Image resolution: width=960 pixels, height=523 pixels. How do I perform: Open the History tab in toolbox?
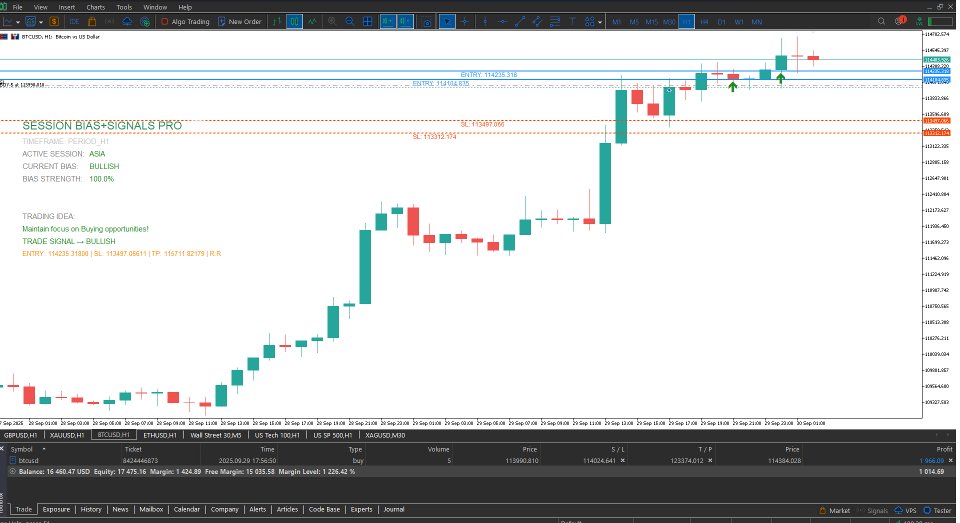(91, 510)
